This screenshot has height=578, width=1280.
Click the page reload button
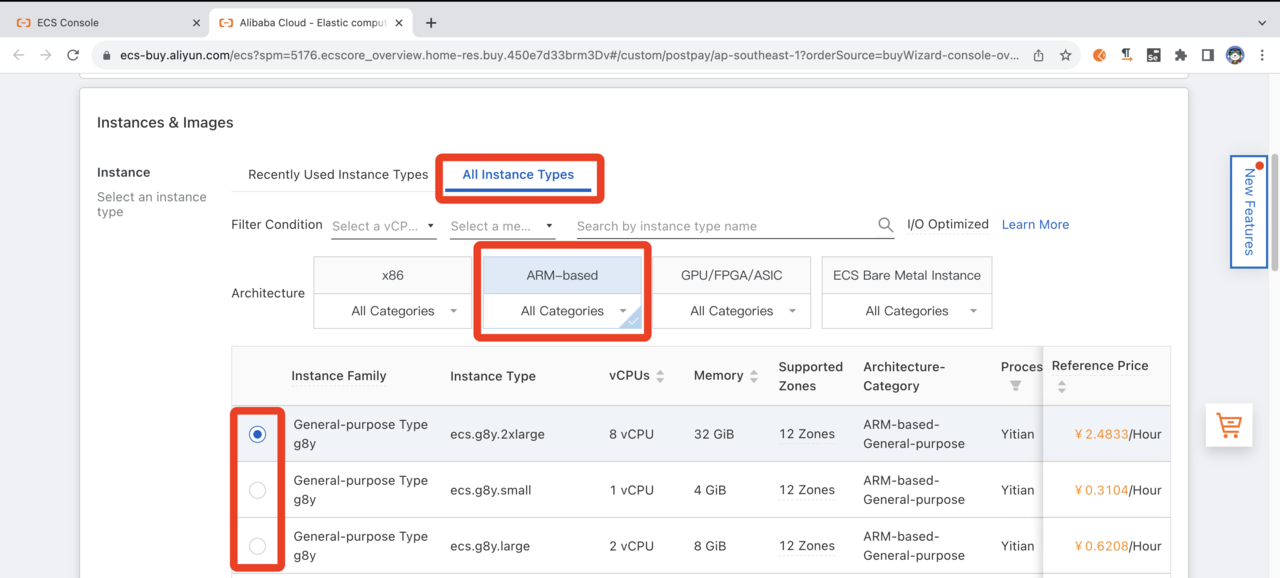click(73, 55)
